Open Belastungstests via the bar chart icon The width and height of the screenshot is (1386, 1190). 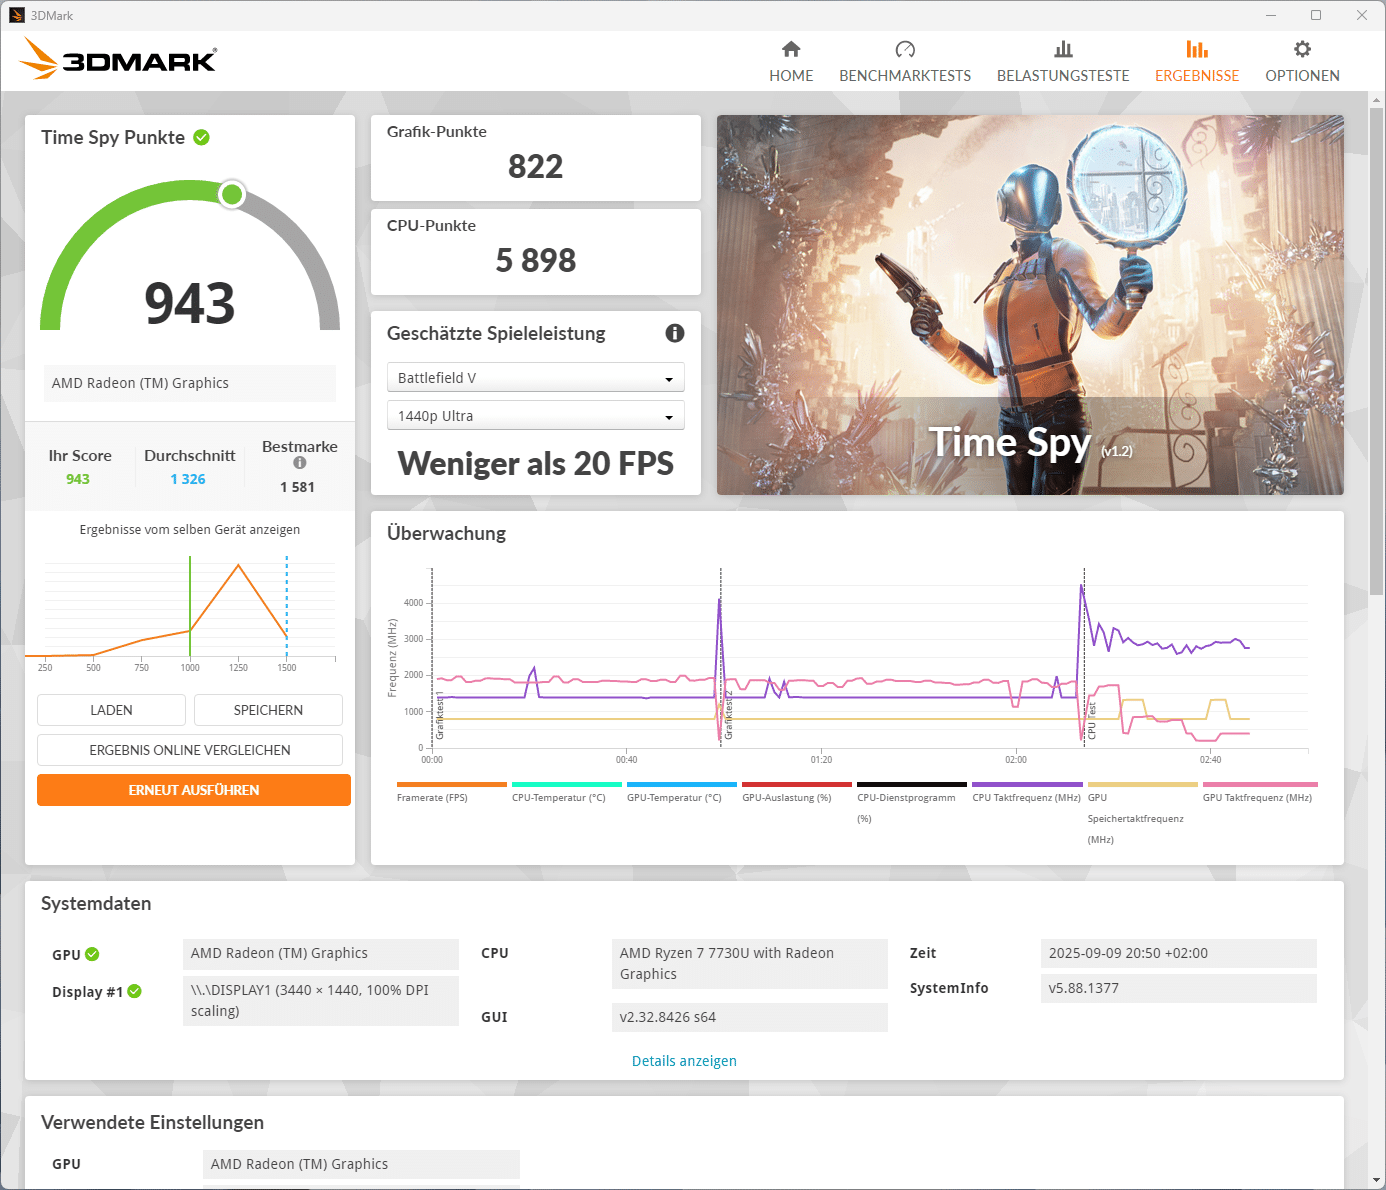click(x=1063, y=49)
